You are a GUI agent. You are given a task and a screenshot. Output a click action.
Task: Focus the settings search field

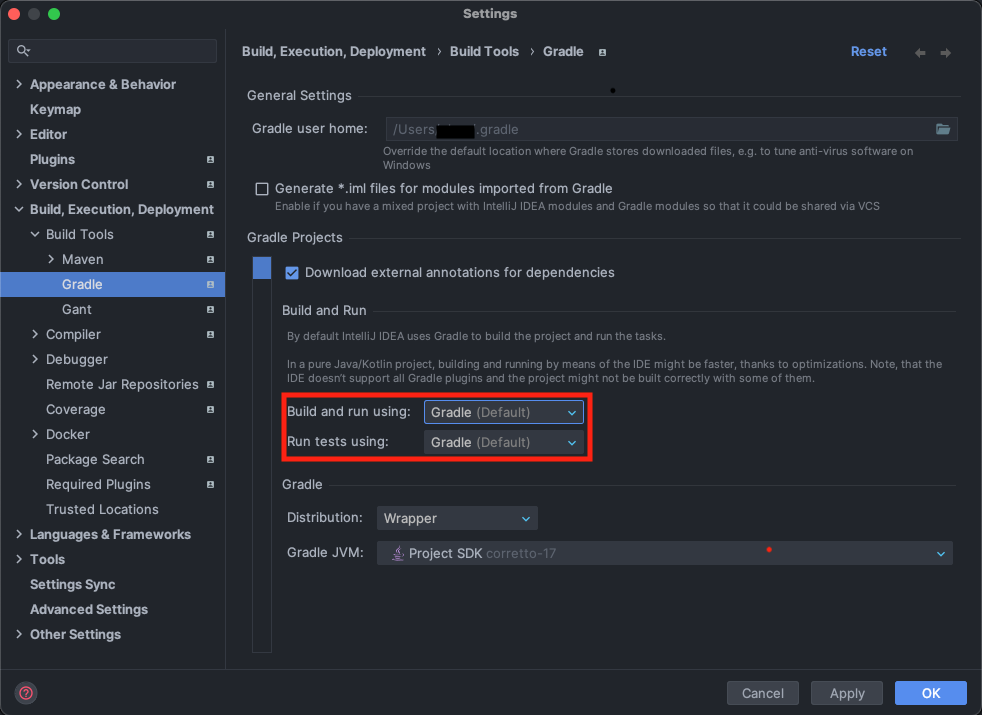click(113, 51)
